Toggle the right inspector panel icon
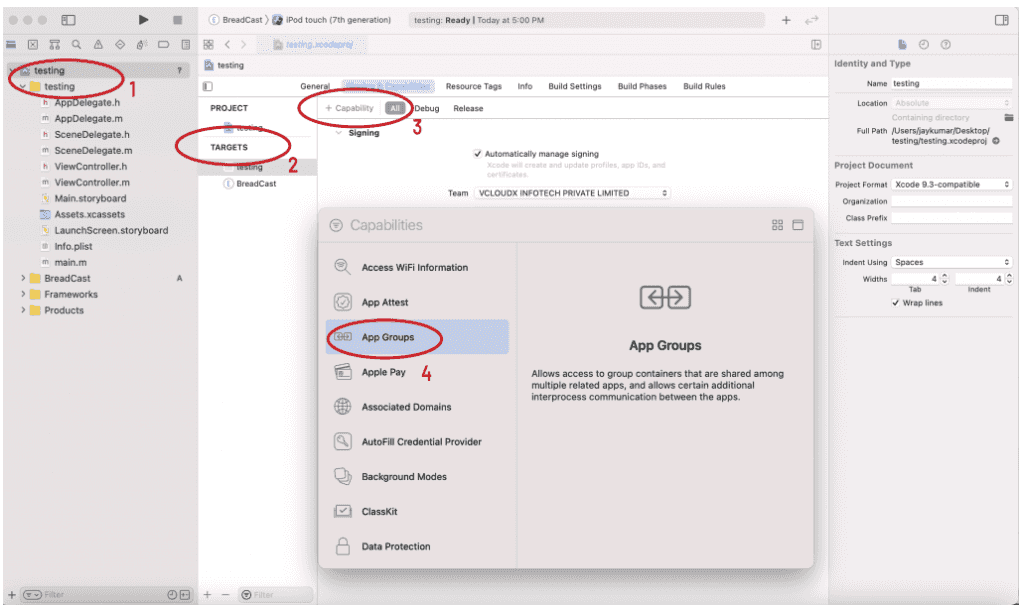This screenshot has height=608, width=1019. click(1001, 20)
